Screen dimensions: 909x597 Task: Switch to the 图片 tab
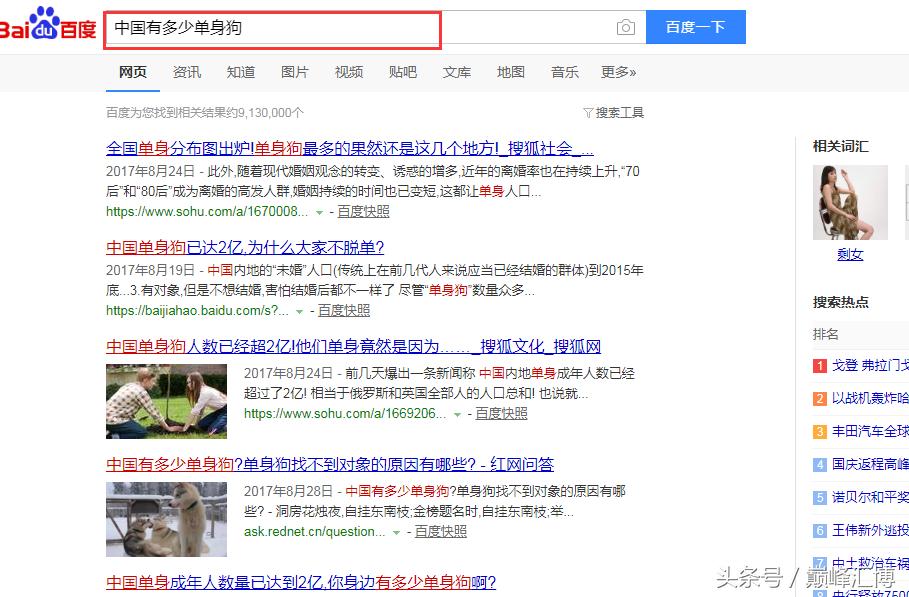pos(294,72)
